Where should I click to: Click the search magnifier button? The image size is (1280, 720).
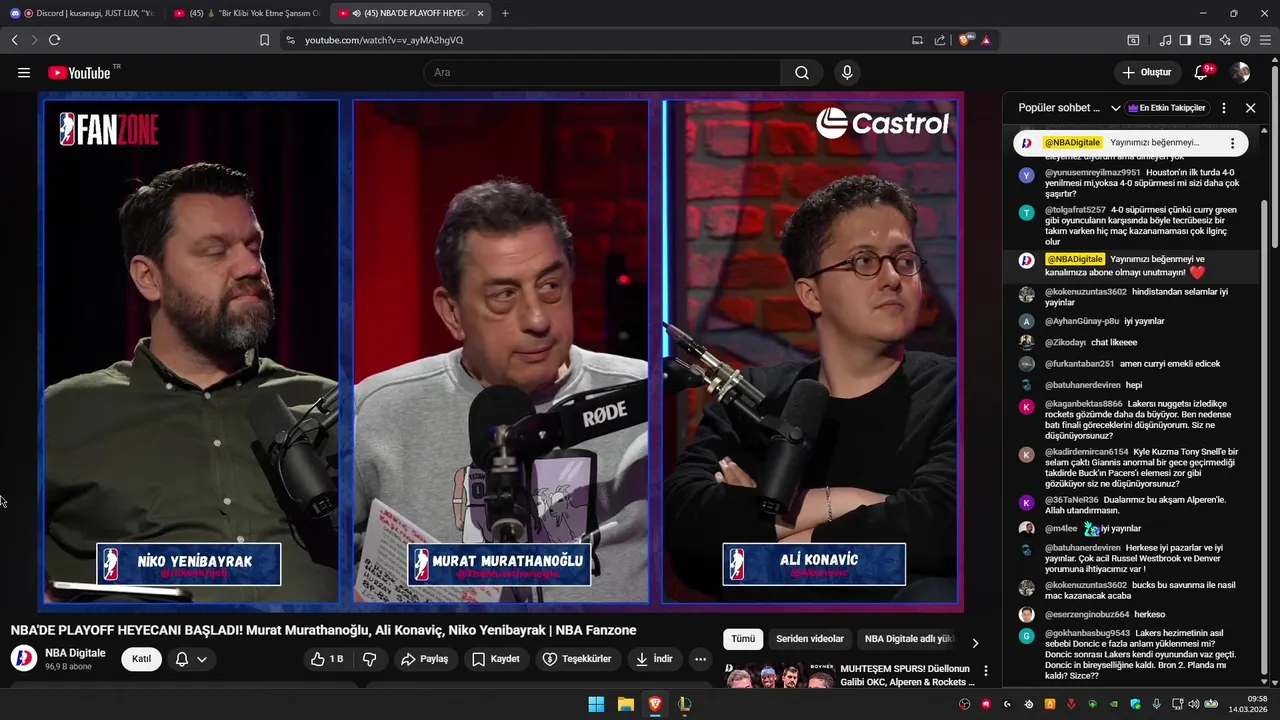pos(802,72)
